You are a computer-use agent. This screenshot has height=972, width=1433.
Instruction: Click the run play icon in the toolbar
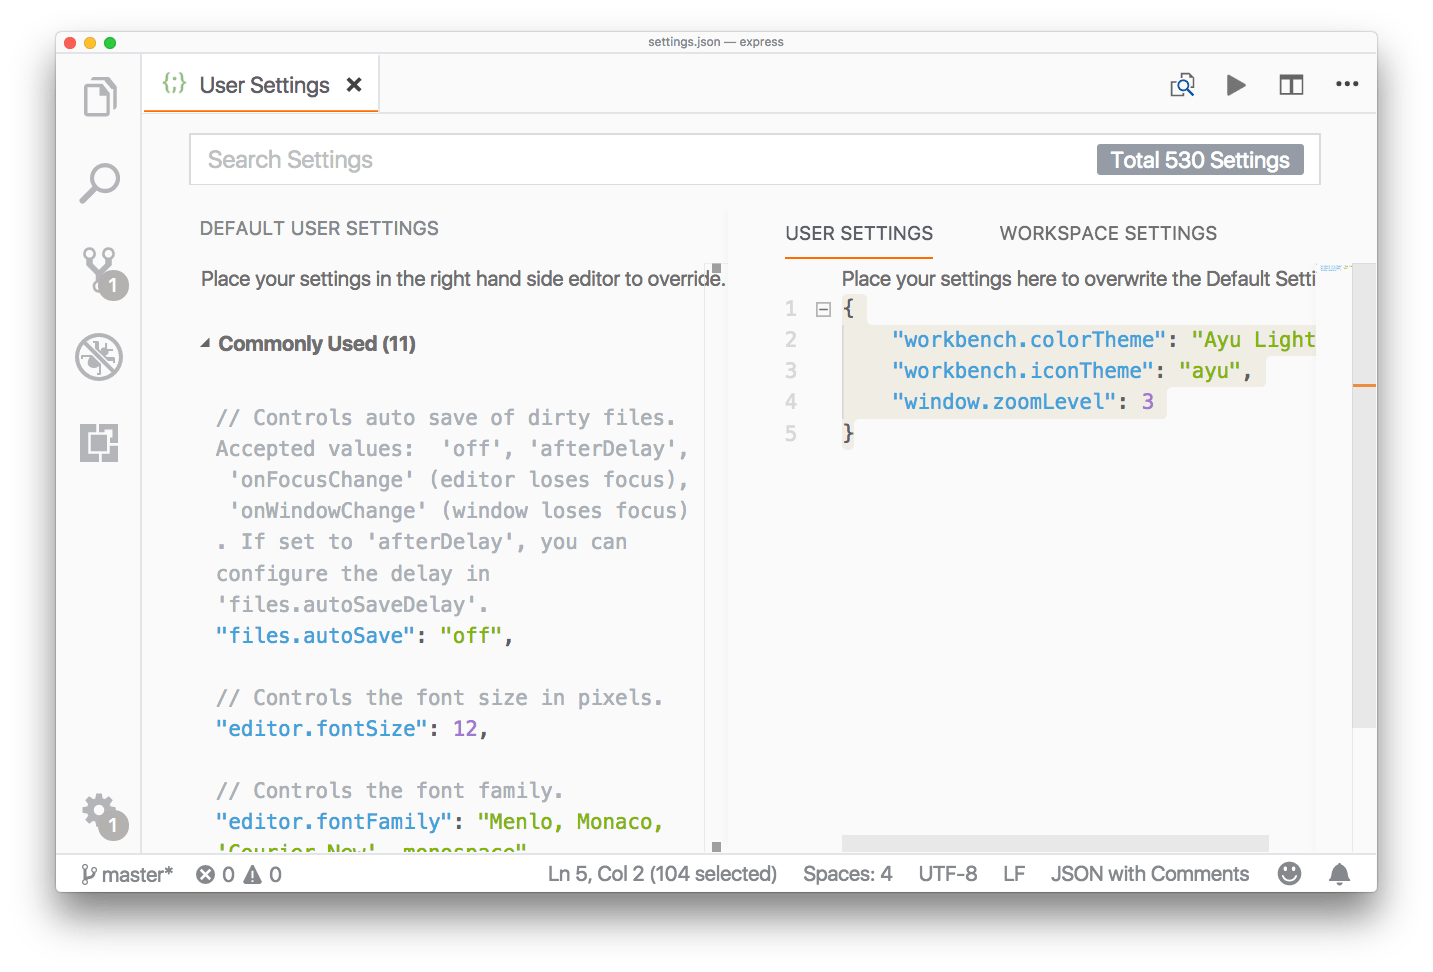(1236, 85)
